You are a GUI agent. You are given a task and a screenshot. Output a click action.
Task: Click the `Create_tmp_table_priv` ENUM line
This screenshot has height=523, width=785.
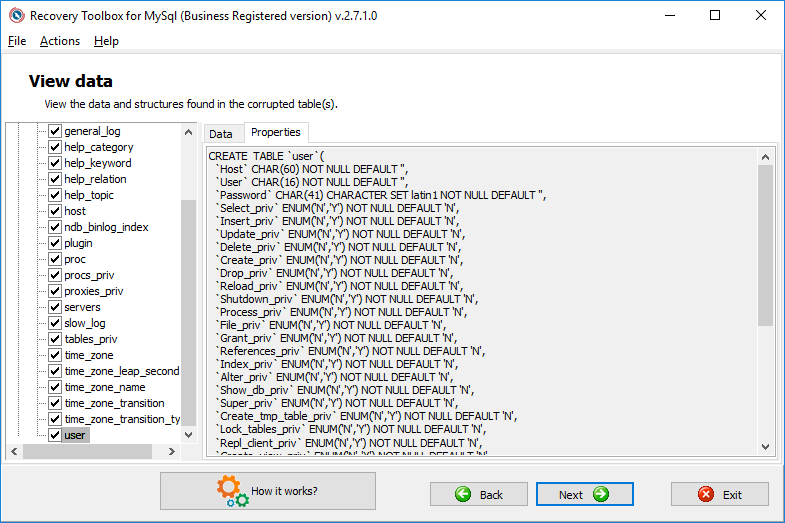(366, 416)
